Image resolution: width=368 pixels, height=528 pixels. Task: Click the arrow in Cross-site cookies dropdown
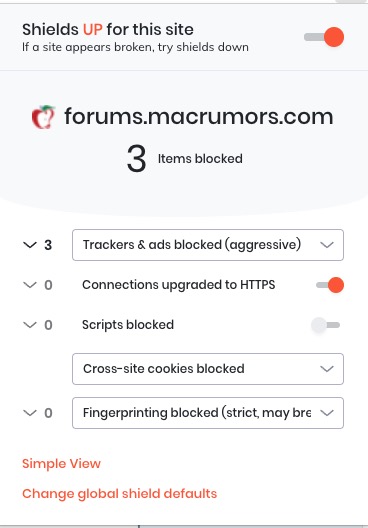pos(327,369)
